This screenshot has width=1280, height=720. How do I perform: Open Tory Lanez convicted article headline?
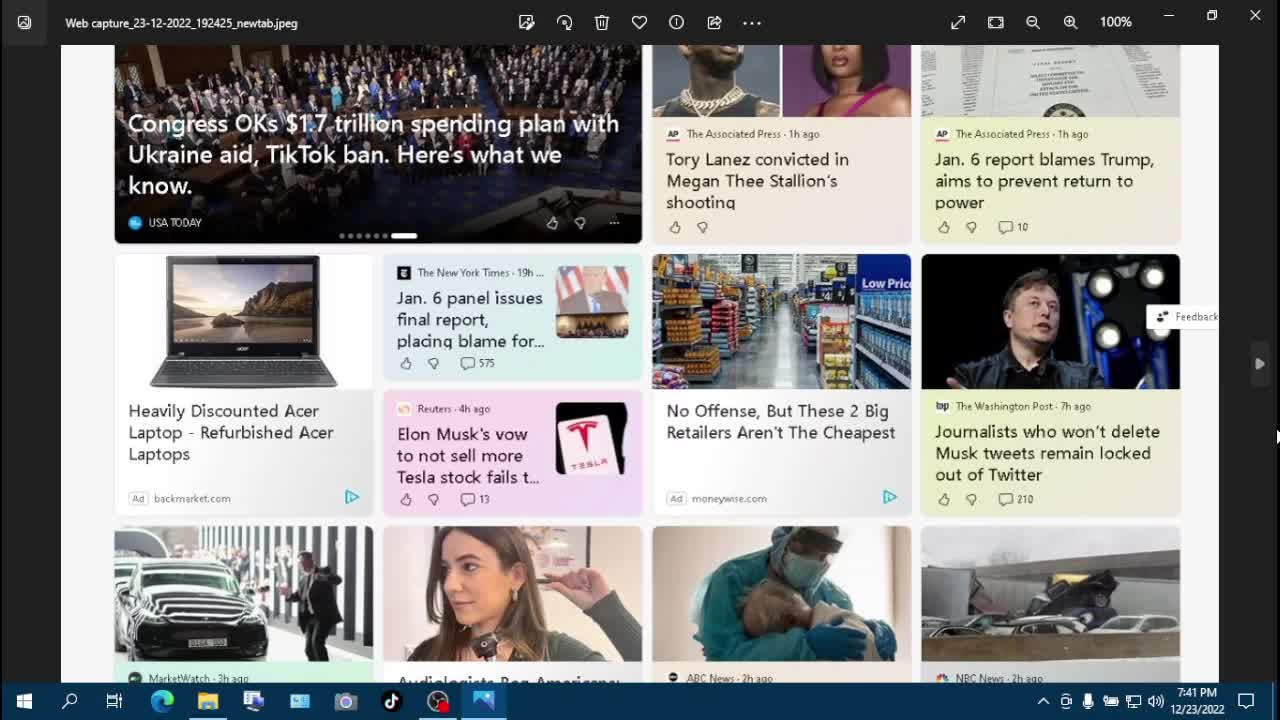757,181
